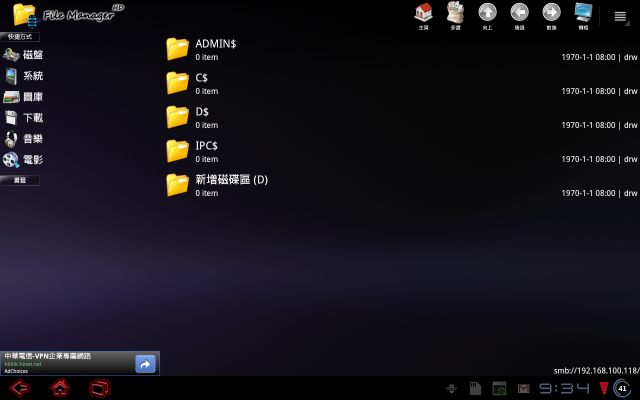The width and height of the screenshot is (640, 400).
Task: Open the SD card notification icon
Action: [x=475, y=388]
